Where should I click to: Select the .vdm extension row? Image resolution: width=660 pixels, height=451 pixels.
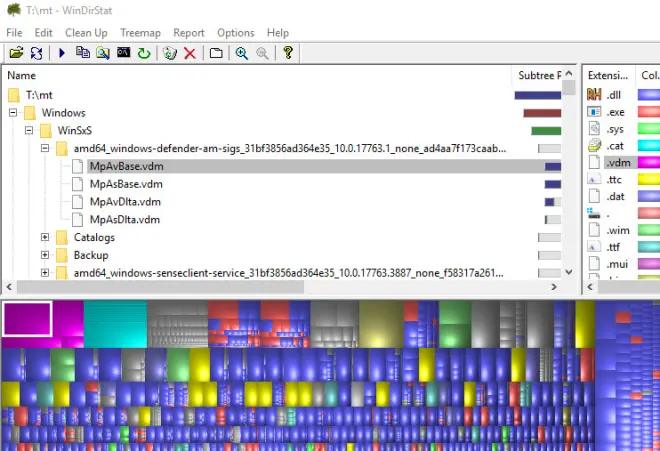(x=622, y=163)
